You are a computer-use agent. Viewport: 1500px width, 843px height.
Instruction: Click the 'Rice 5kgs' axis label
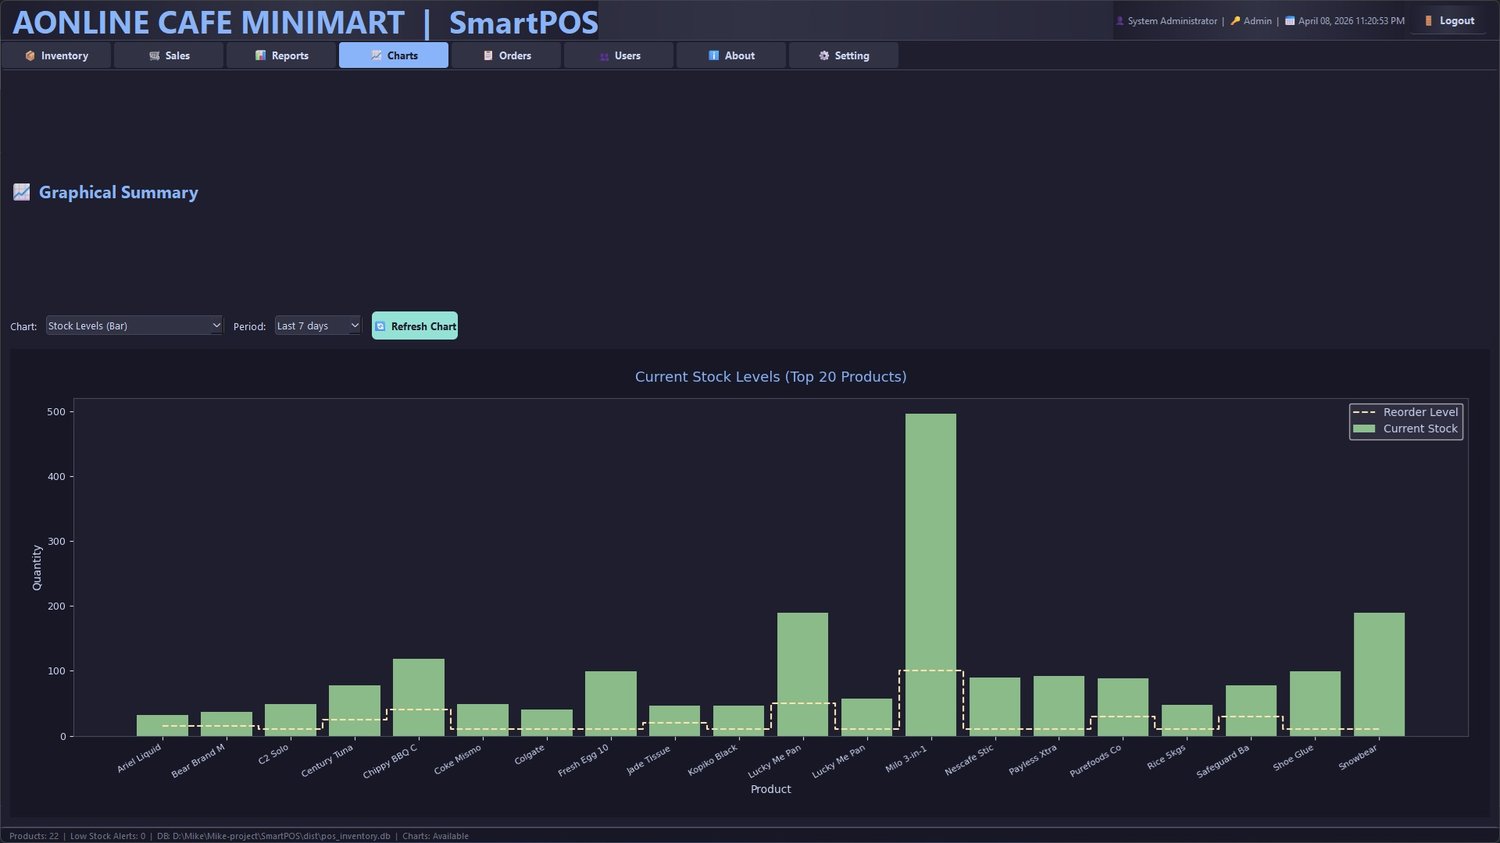click(1167, 756)
